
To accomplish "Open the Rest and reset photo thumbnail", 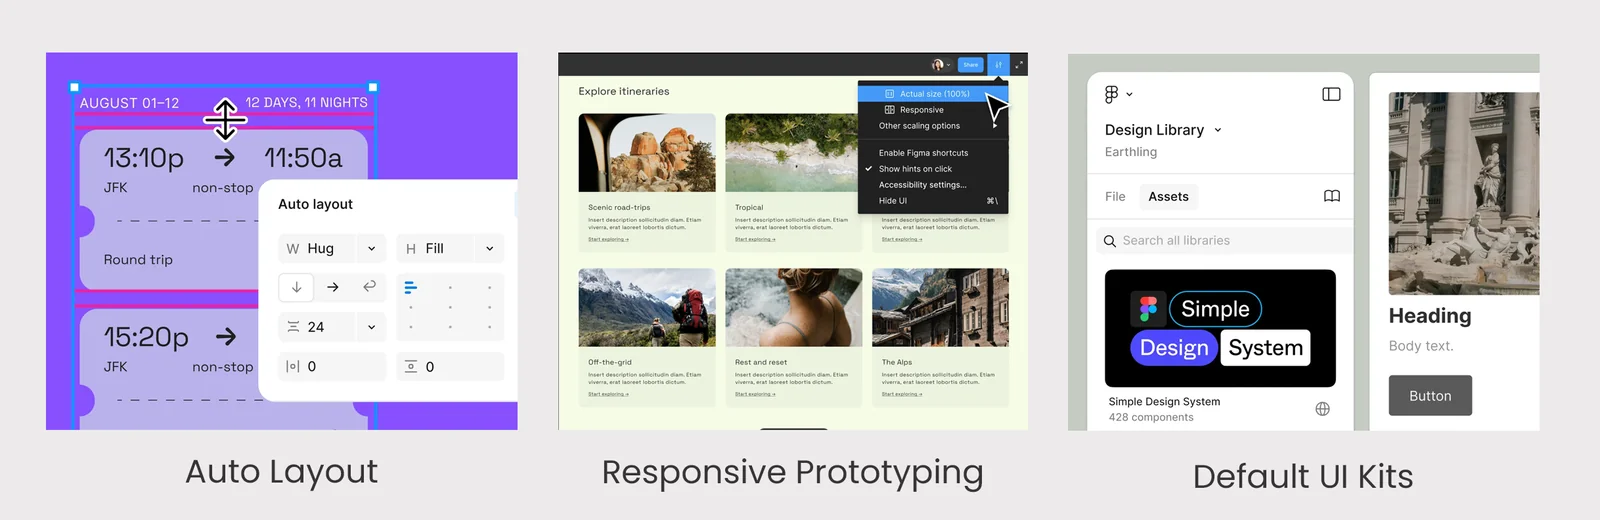I will click(x=794, y=307).
